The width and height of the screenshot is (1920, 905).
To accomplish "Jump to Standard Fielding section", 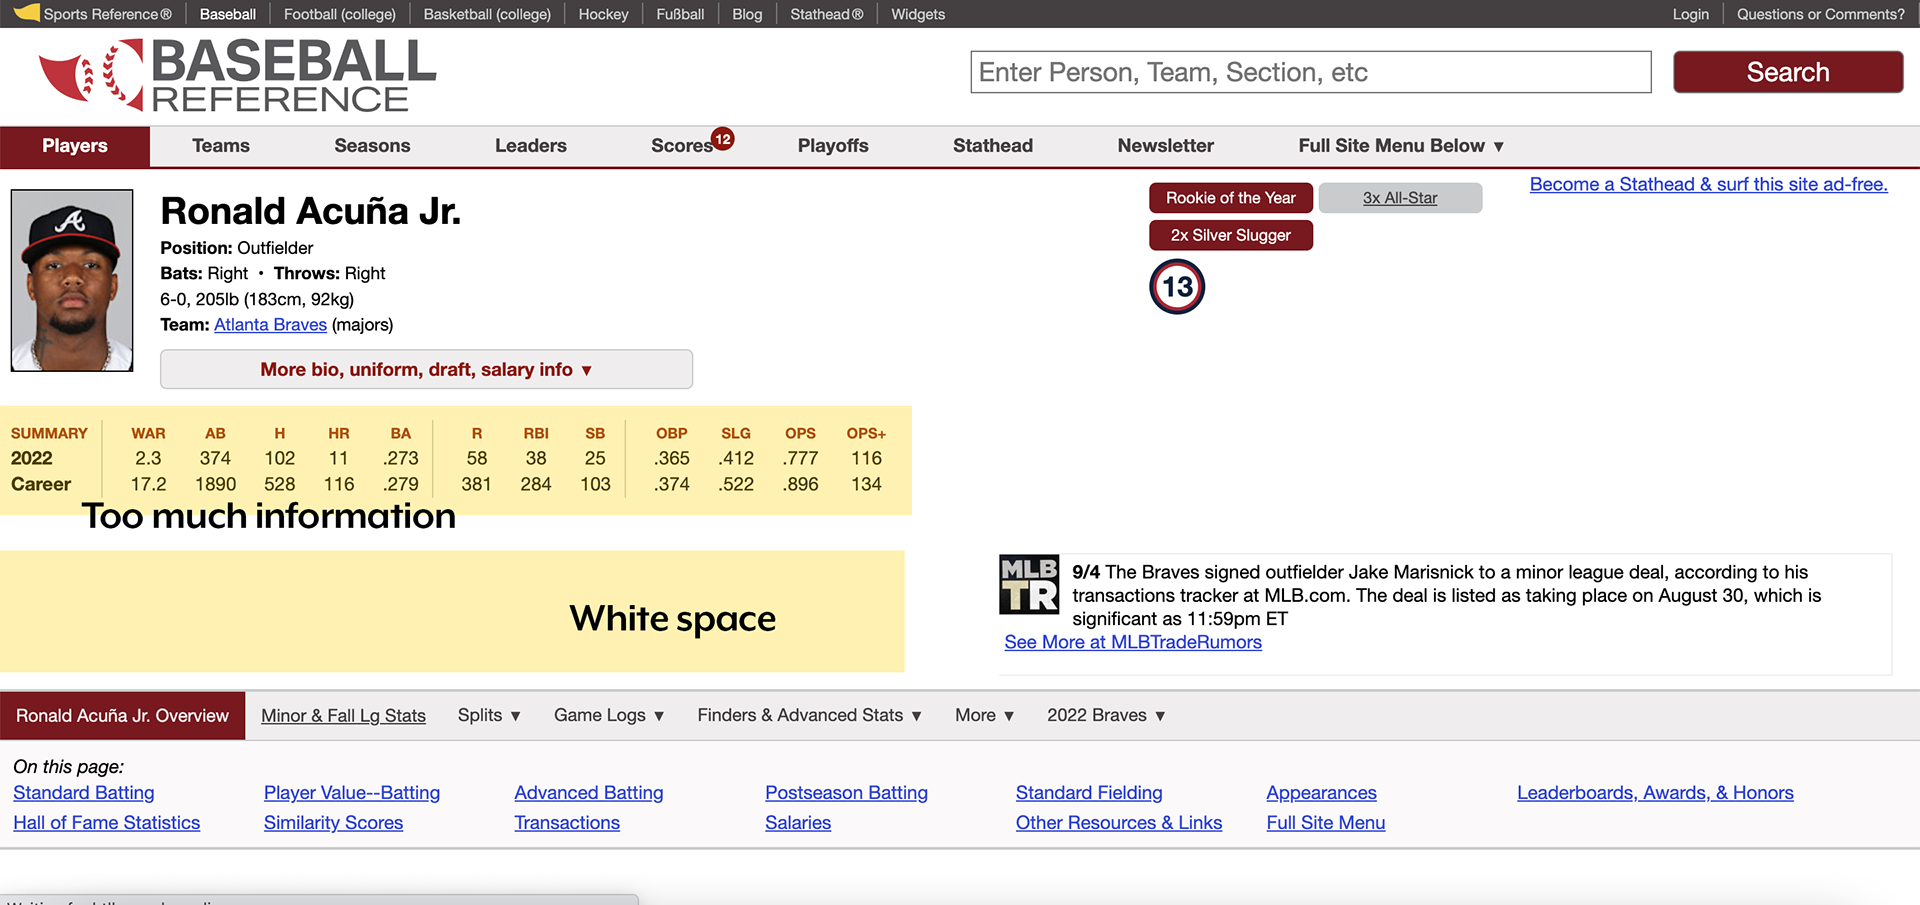I will 1089,793.
